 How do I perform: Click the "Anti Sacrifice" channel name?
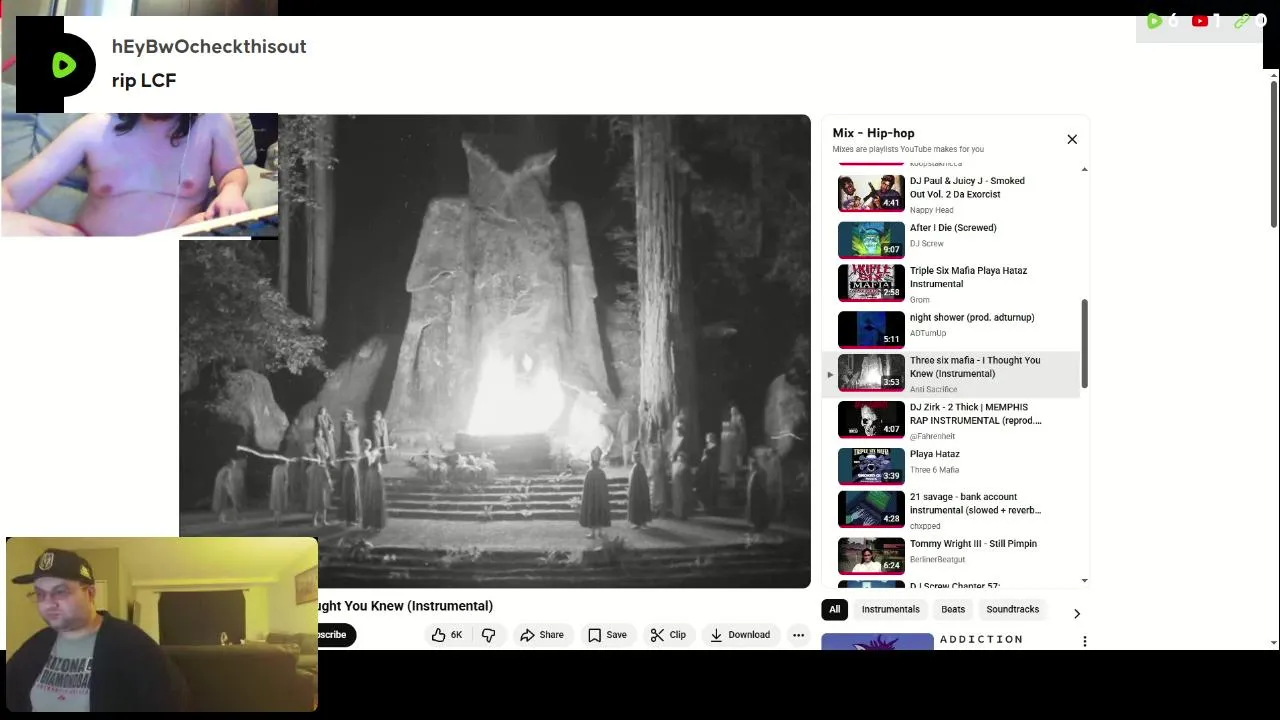[933, 389]
